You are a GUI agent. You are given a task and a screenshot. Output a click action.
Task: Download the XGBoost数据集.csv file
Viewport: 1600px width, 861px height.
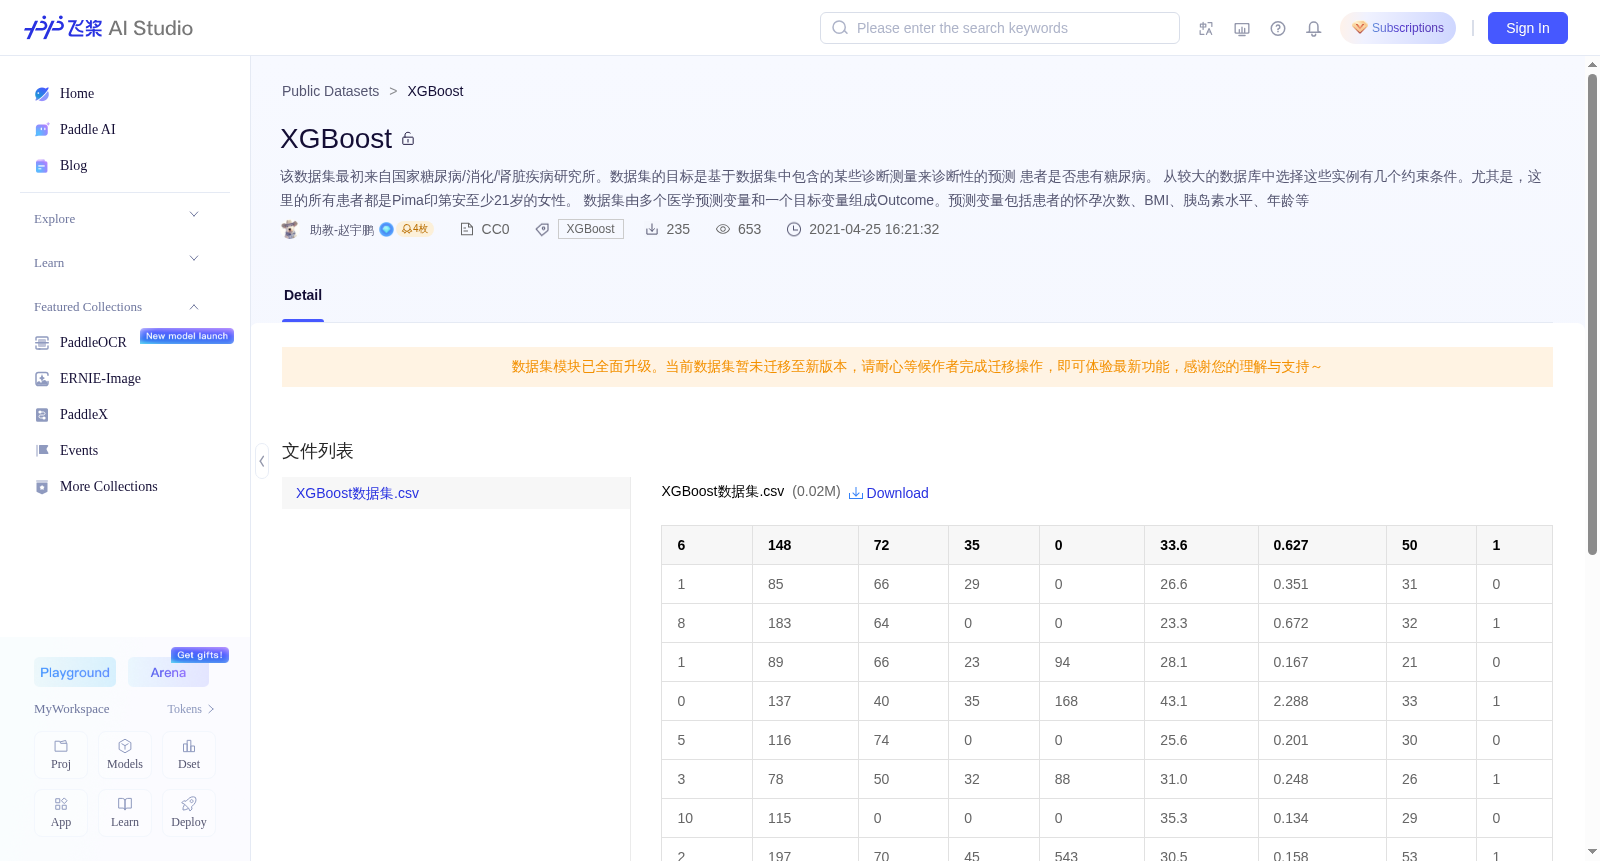coord(889,493)
